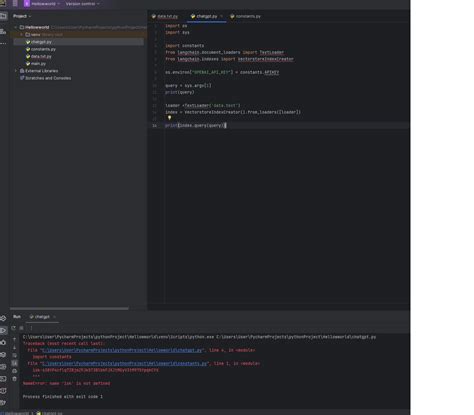Screen dimensions: 474x415
Task: Click the More tool windows ellipsis
Action: [3, 43]
